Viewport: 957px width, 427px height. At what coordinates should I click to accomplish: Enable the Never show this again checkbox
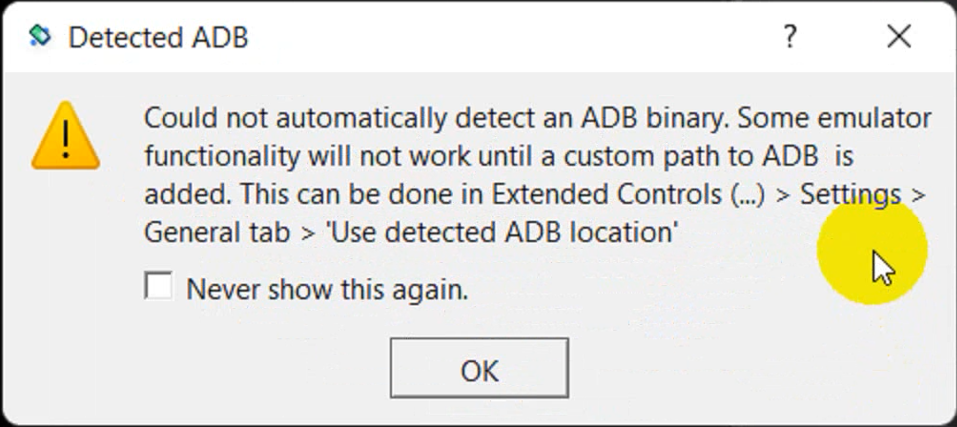pyautogui.click(x=159, y=287)
